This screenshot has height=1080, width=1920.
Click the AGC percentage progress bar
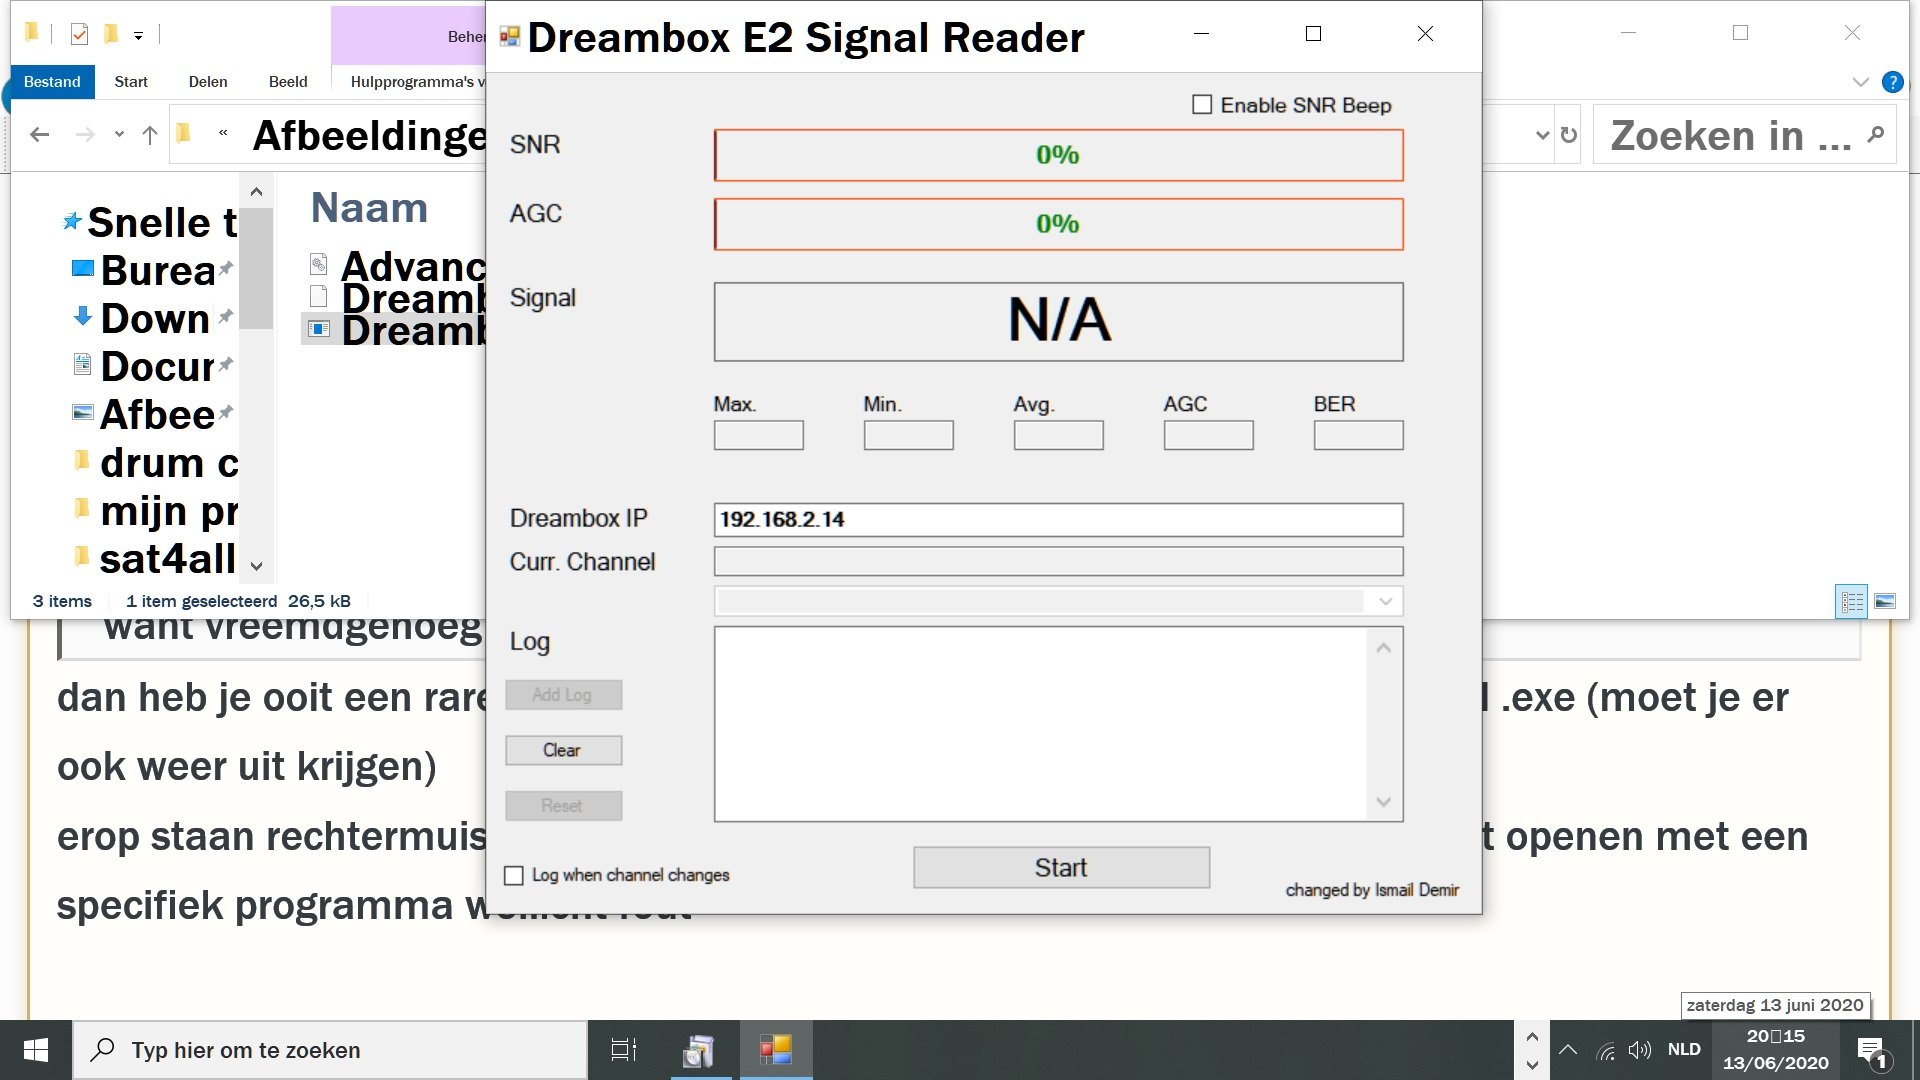(x=1058, y=224)
